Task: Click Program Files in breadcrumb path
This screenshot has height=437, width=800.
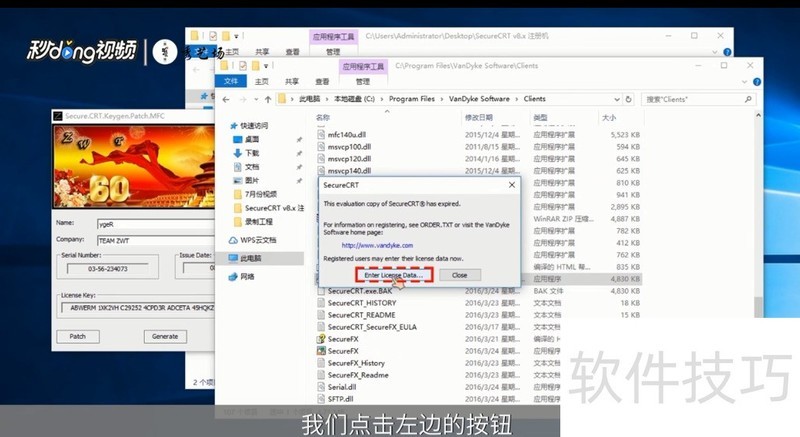Action: [x=412, y=99]
